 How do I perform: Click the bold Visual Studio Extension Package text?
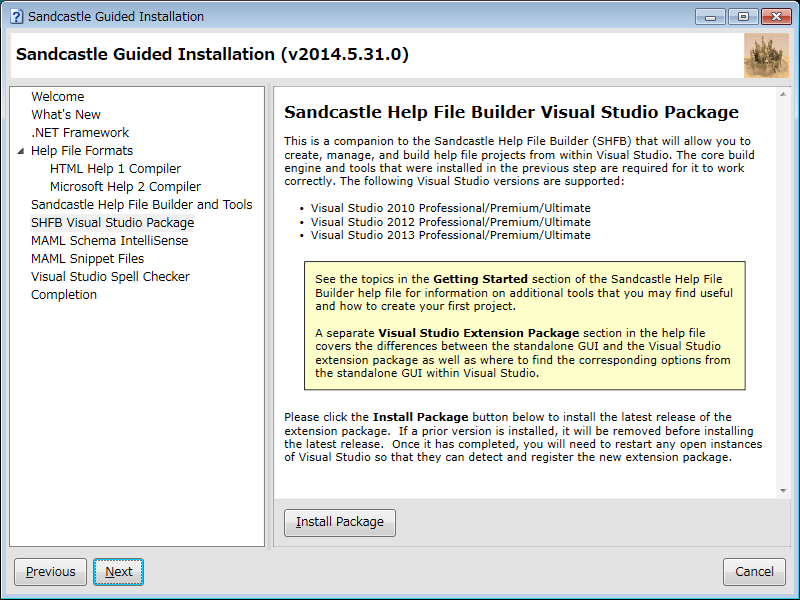pyautogui.click(x=479, y=333)
